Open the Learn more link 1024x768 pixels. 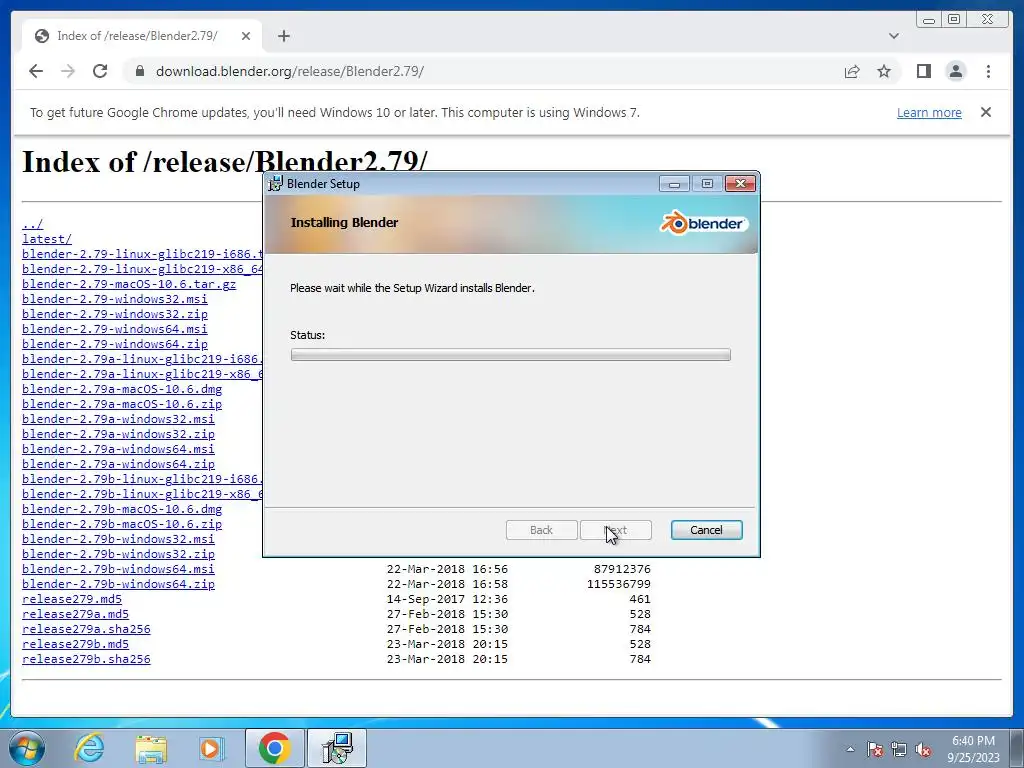point(929,112)
